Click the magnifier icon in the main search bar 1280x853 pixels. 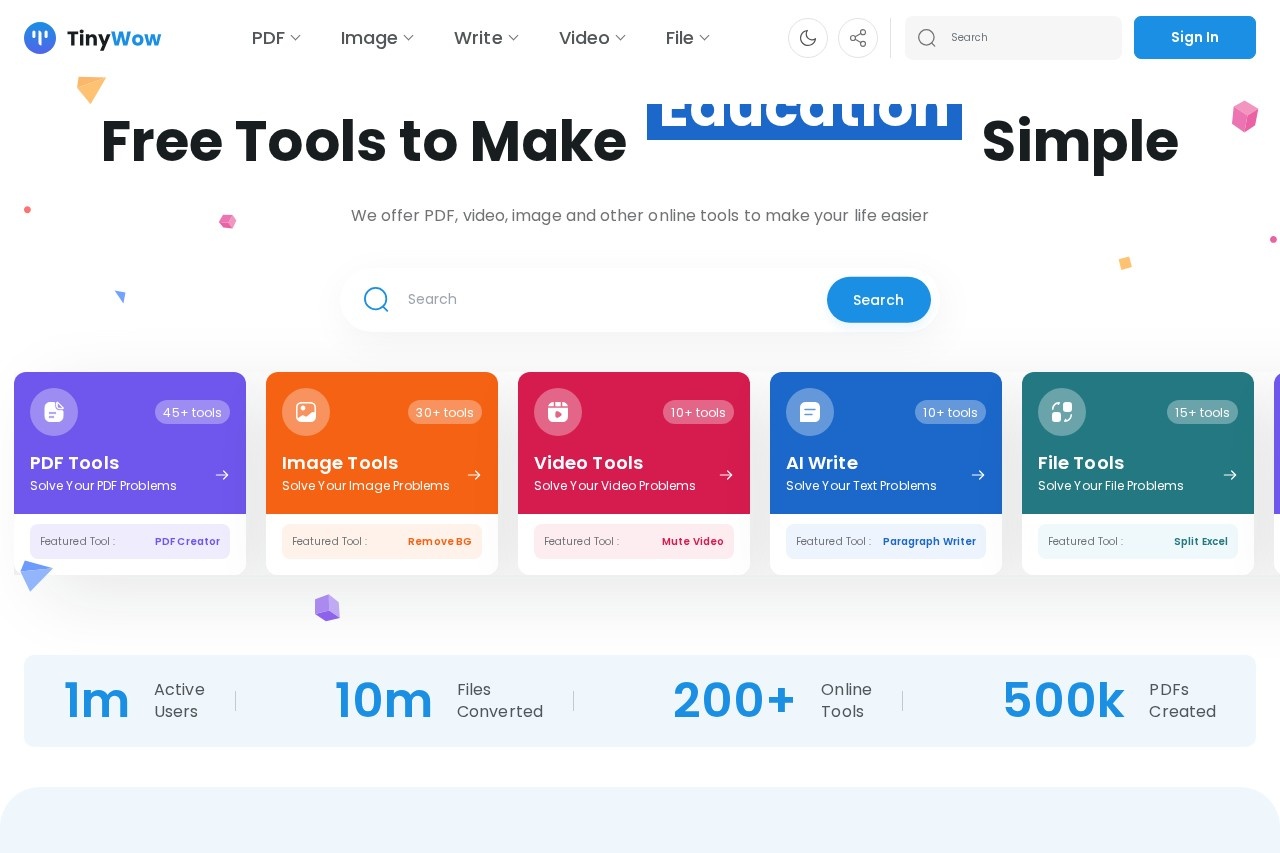point(376,299)
